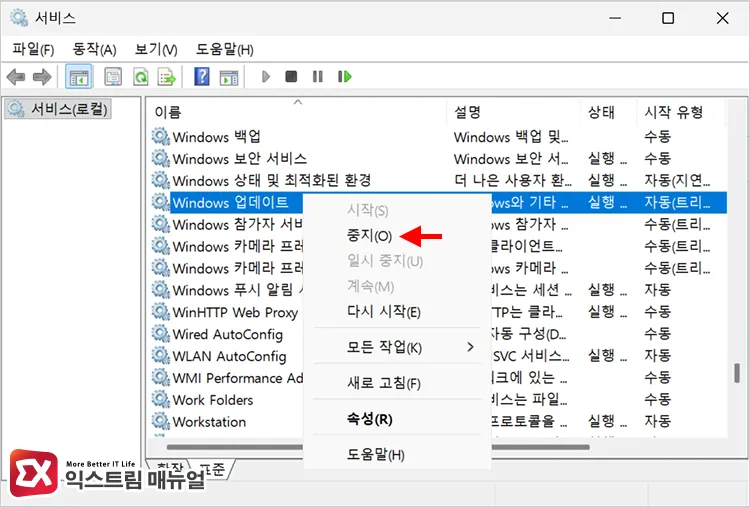Screen dimensions: 750x507
Task: Click the Services app icon in title bar
Action: pyautogui.click(x=19, y=18)
